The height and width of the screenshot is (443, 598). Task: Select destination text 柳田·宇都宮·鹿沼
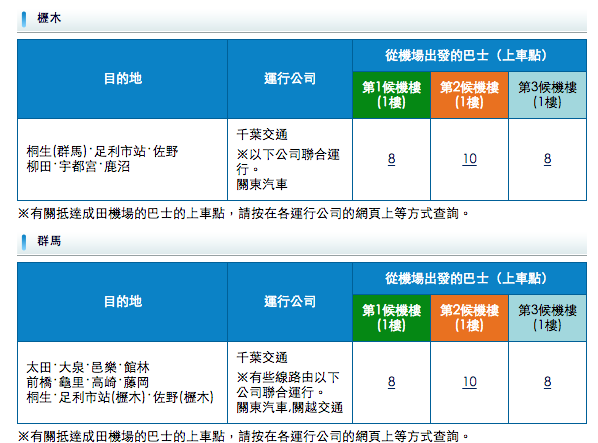(78, 167)
